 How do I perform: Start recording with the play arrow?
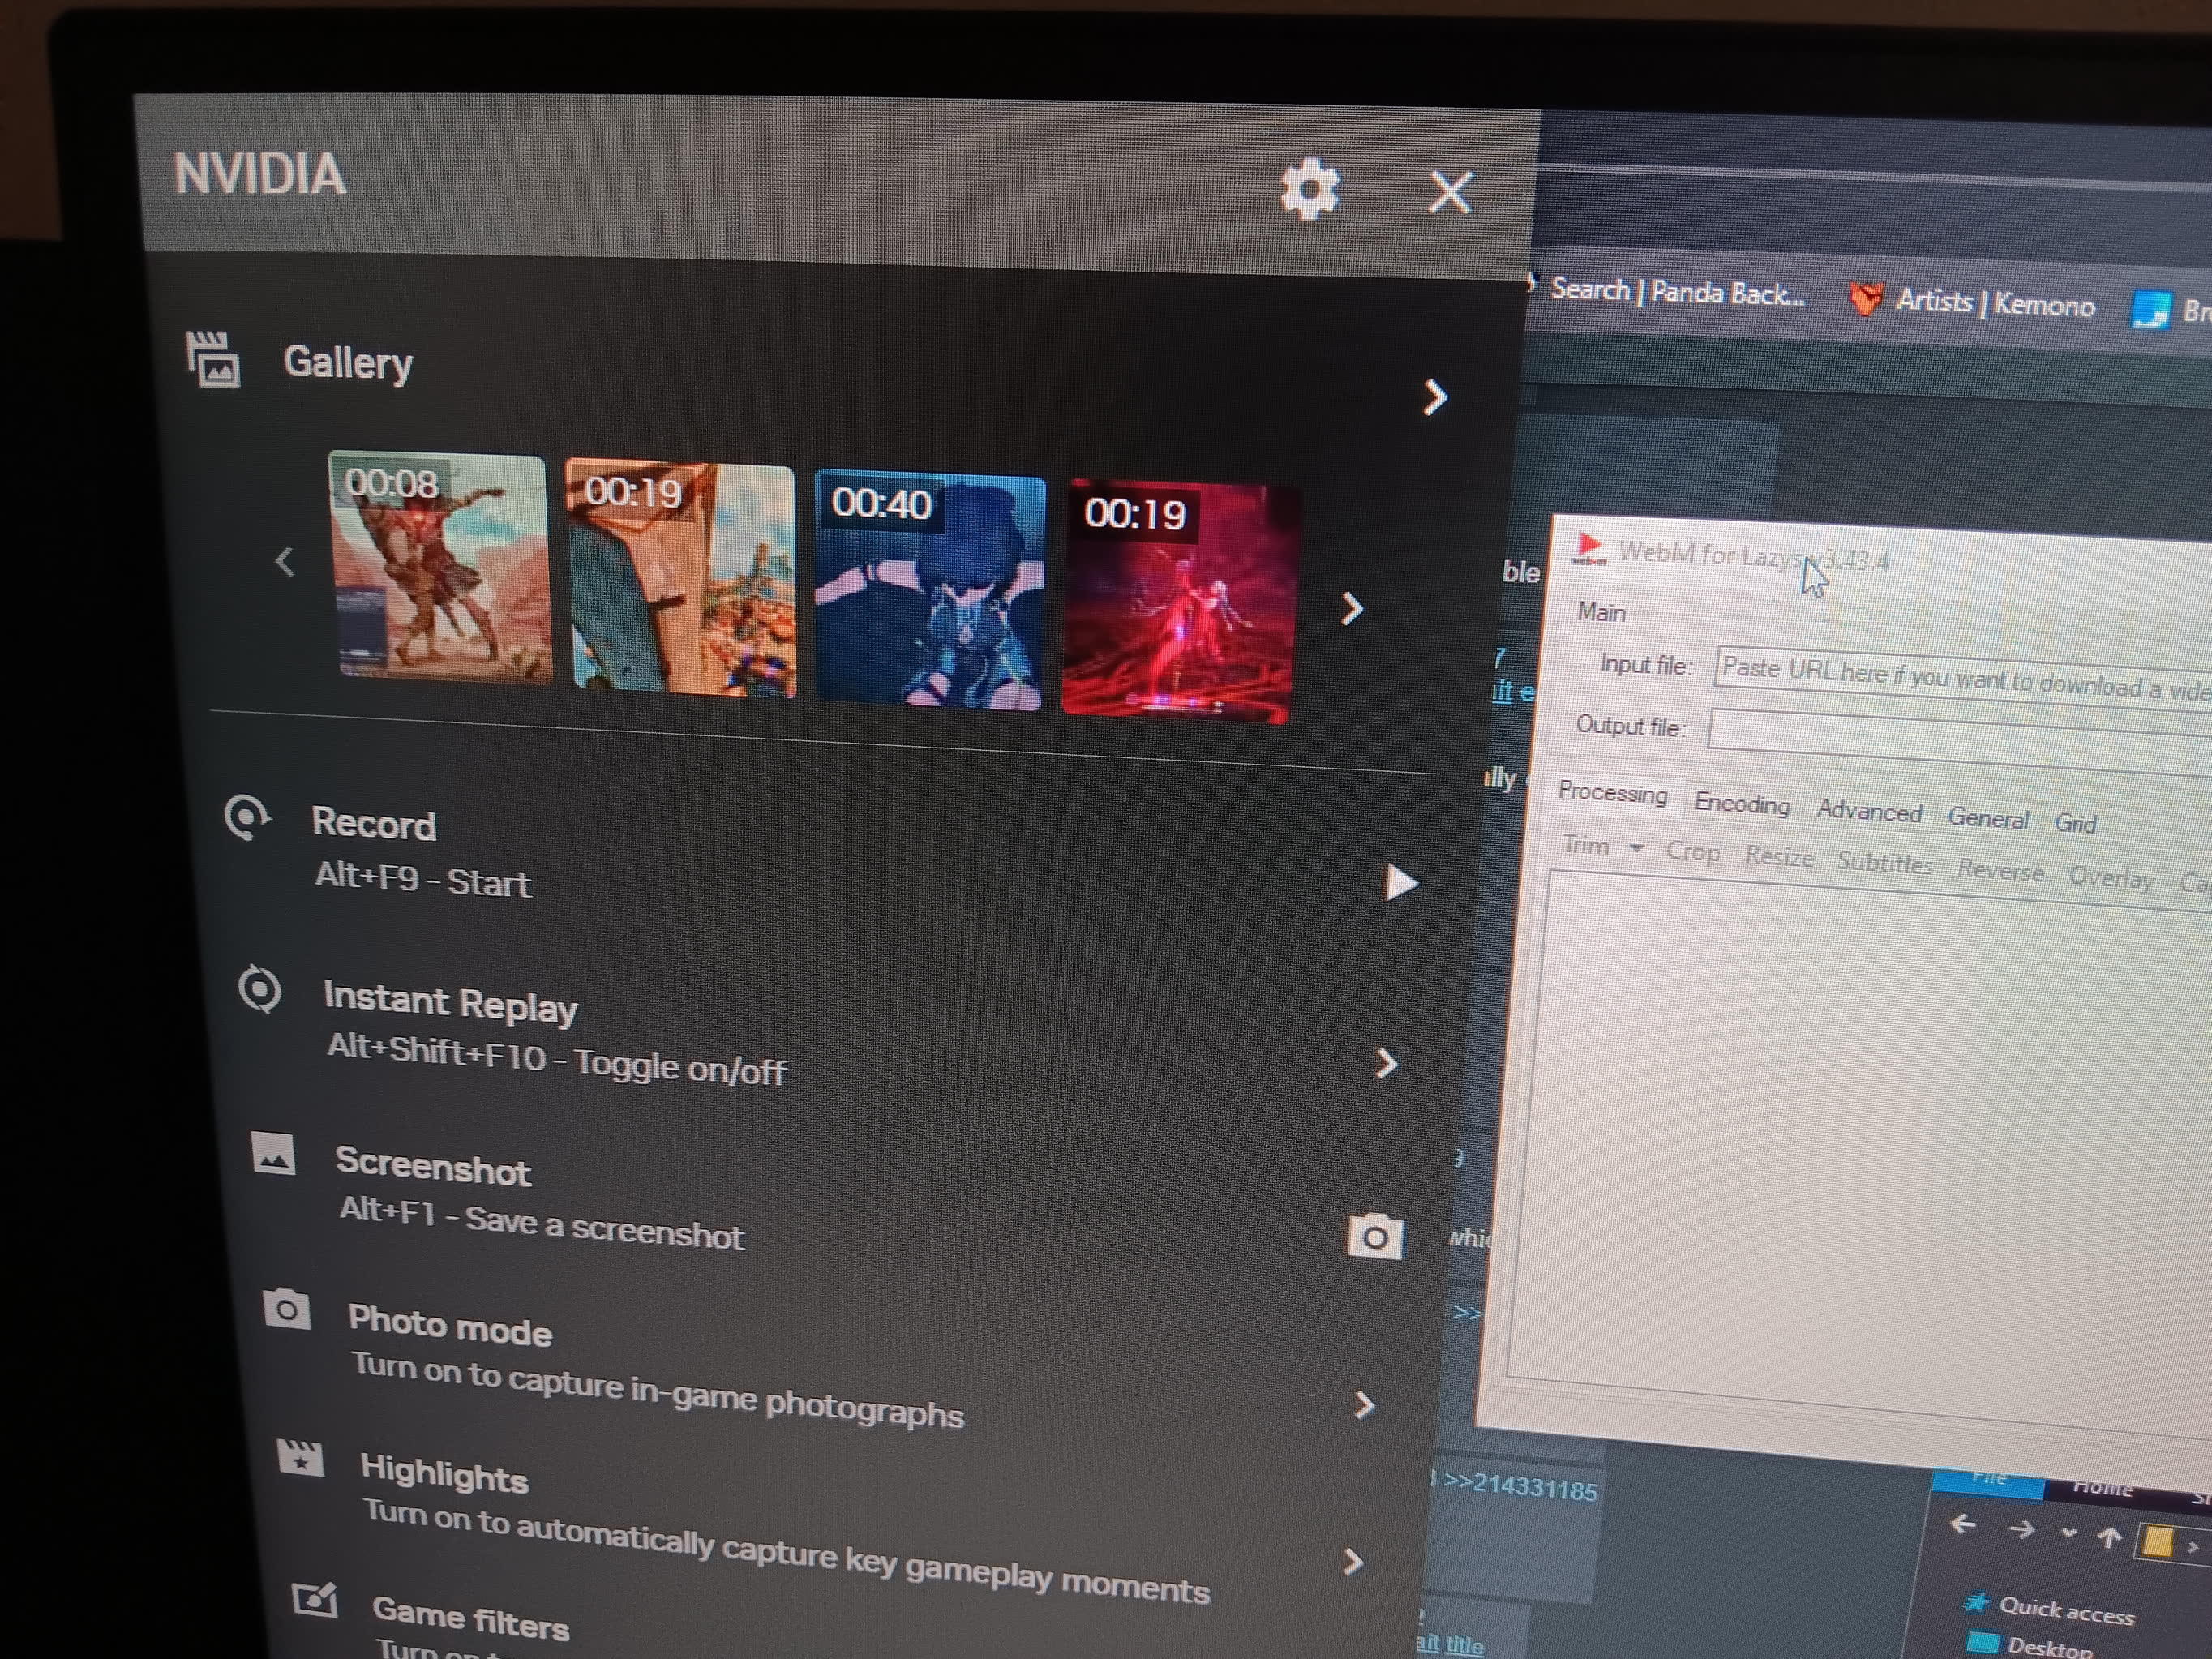tap(1400, 883)
